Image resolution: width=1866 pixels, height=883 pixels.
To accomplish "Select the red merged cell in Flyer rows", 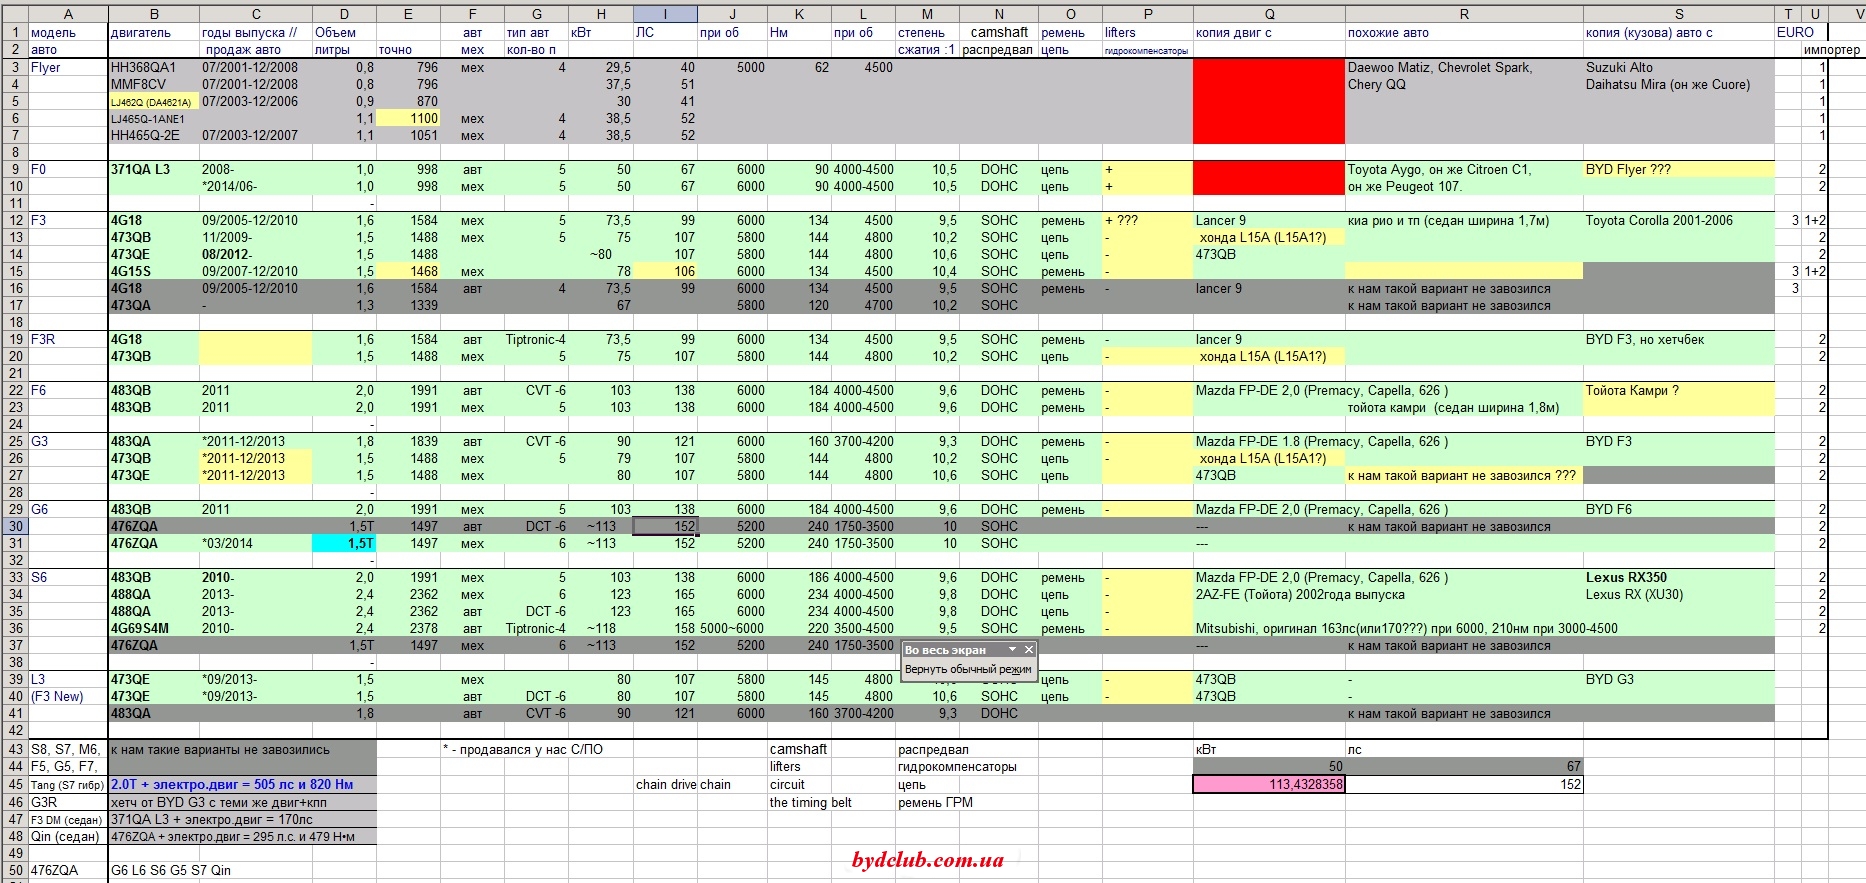I will (1268, 101).
